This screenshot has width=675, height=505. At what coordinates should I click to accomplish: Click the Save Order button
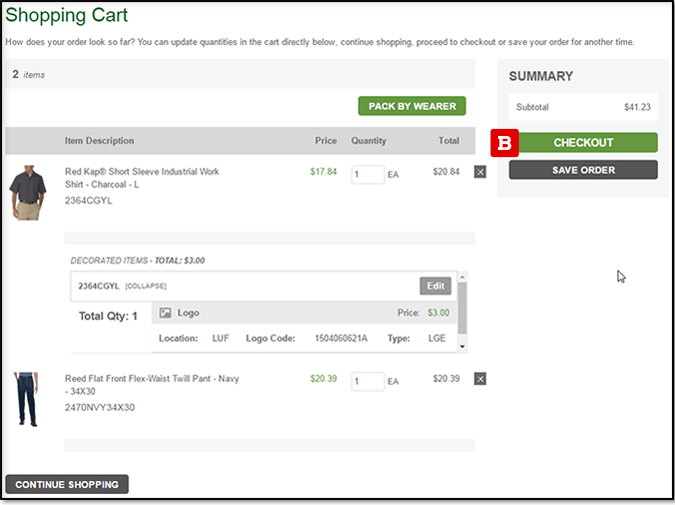[x=583, y=170]
